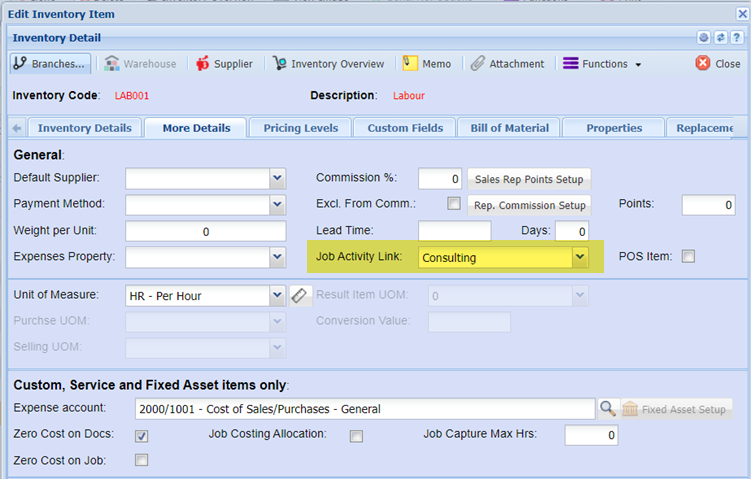
Task: Click the Sales Rep Points Setup button
Action: pos(529,179)
